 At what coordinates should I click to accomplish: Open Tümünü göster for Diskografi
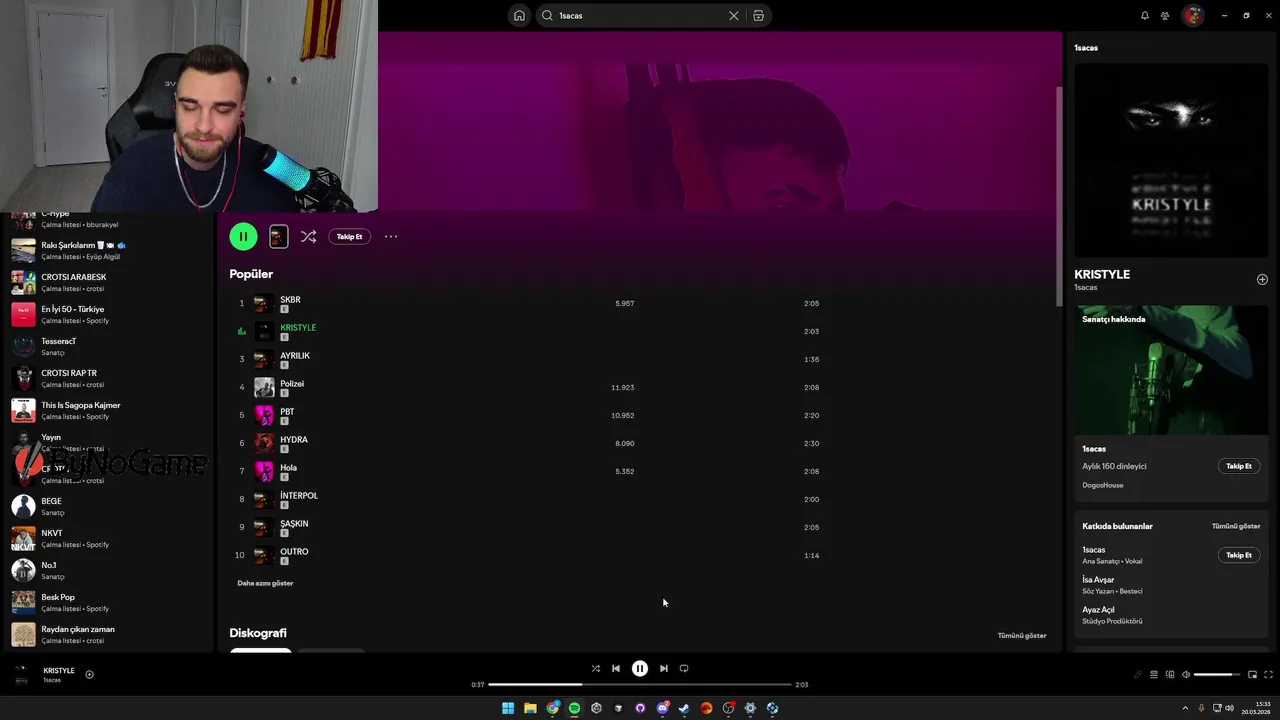point(1022,635)
